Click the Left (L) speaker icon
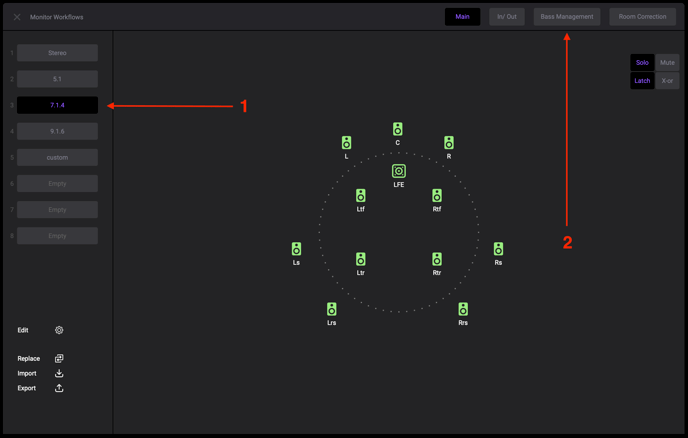The height and width of the screenshot is (438, 688). coord(346,143)
